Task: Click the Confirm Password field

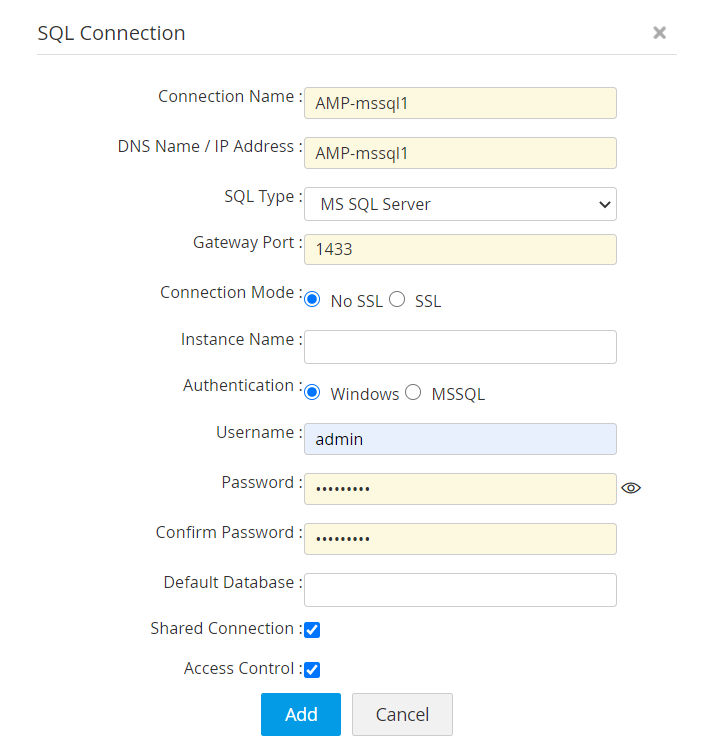Action: (x=460, y=538)
